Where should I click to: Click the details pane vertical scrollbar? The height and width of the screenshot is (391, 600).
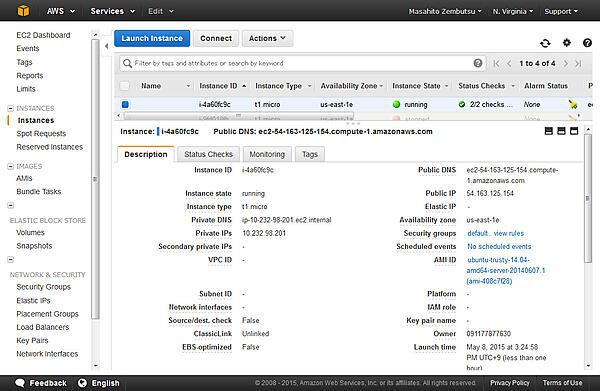(x=588, y=199)
